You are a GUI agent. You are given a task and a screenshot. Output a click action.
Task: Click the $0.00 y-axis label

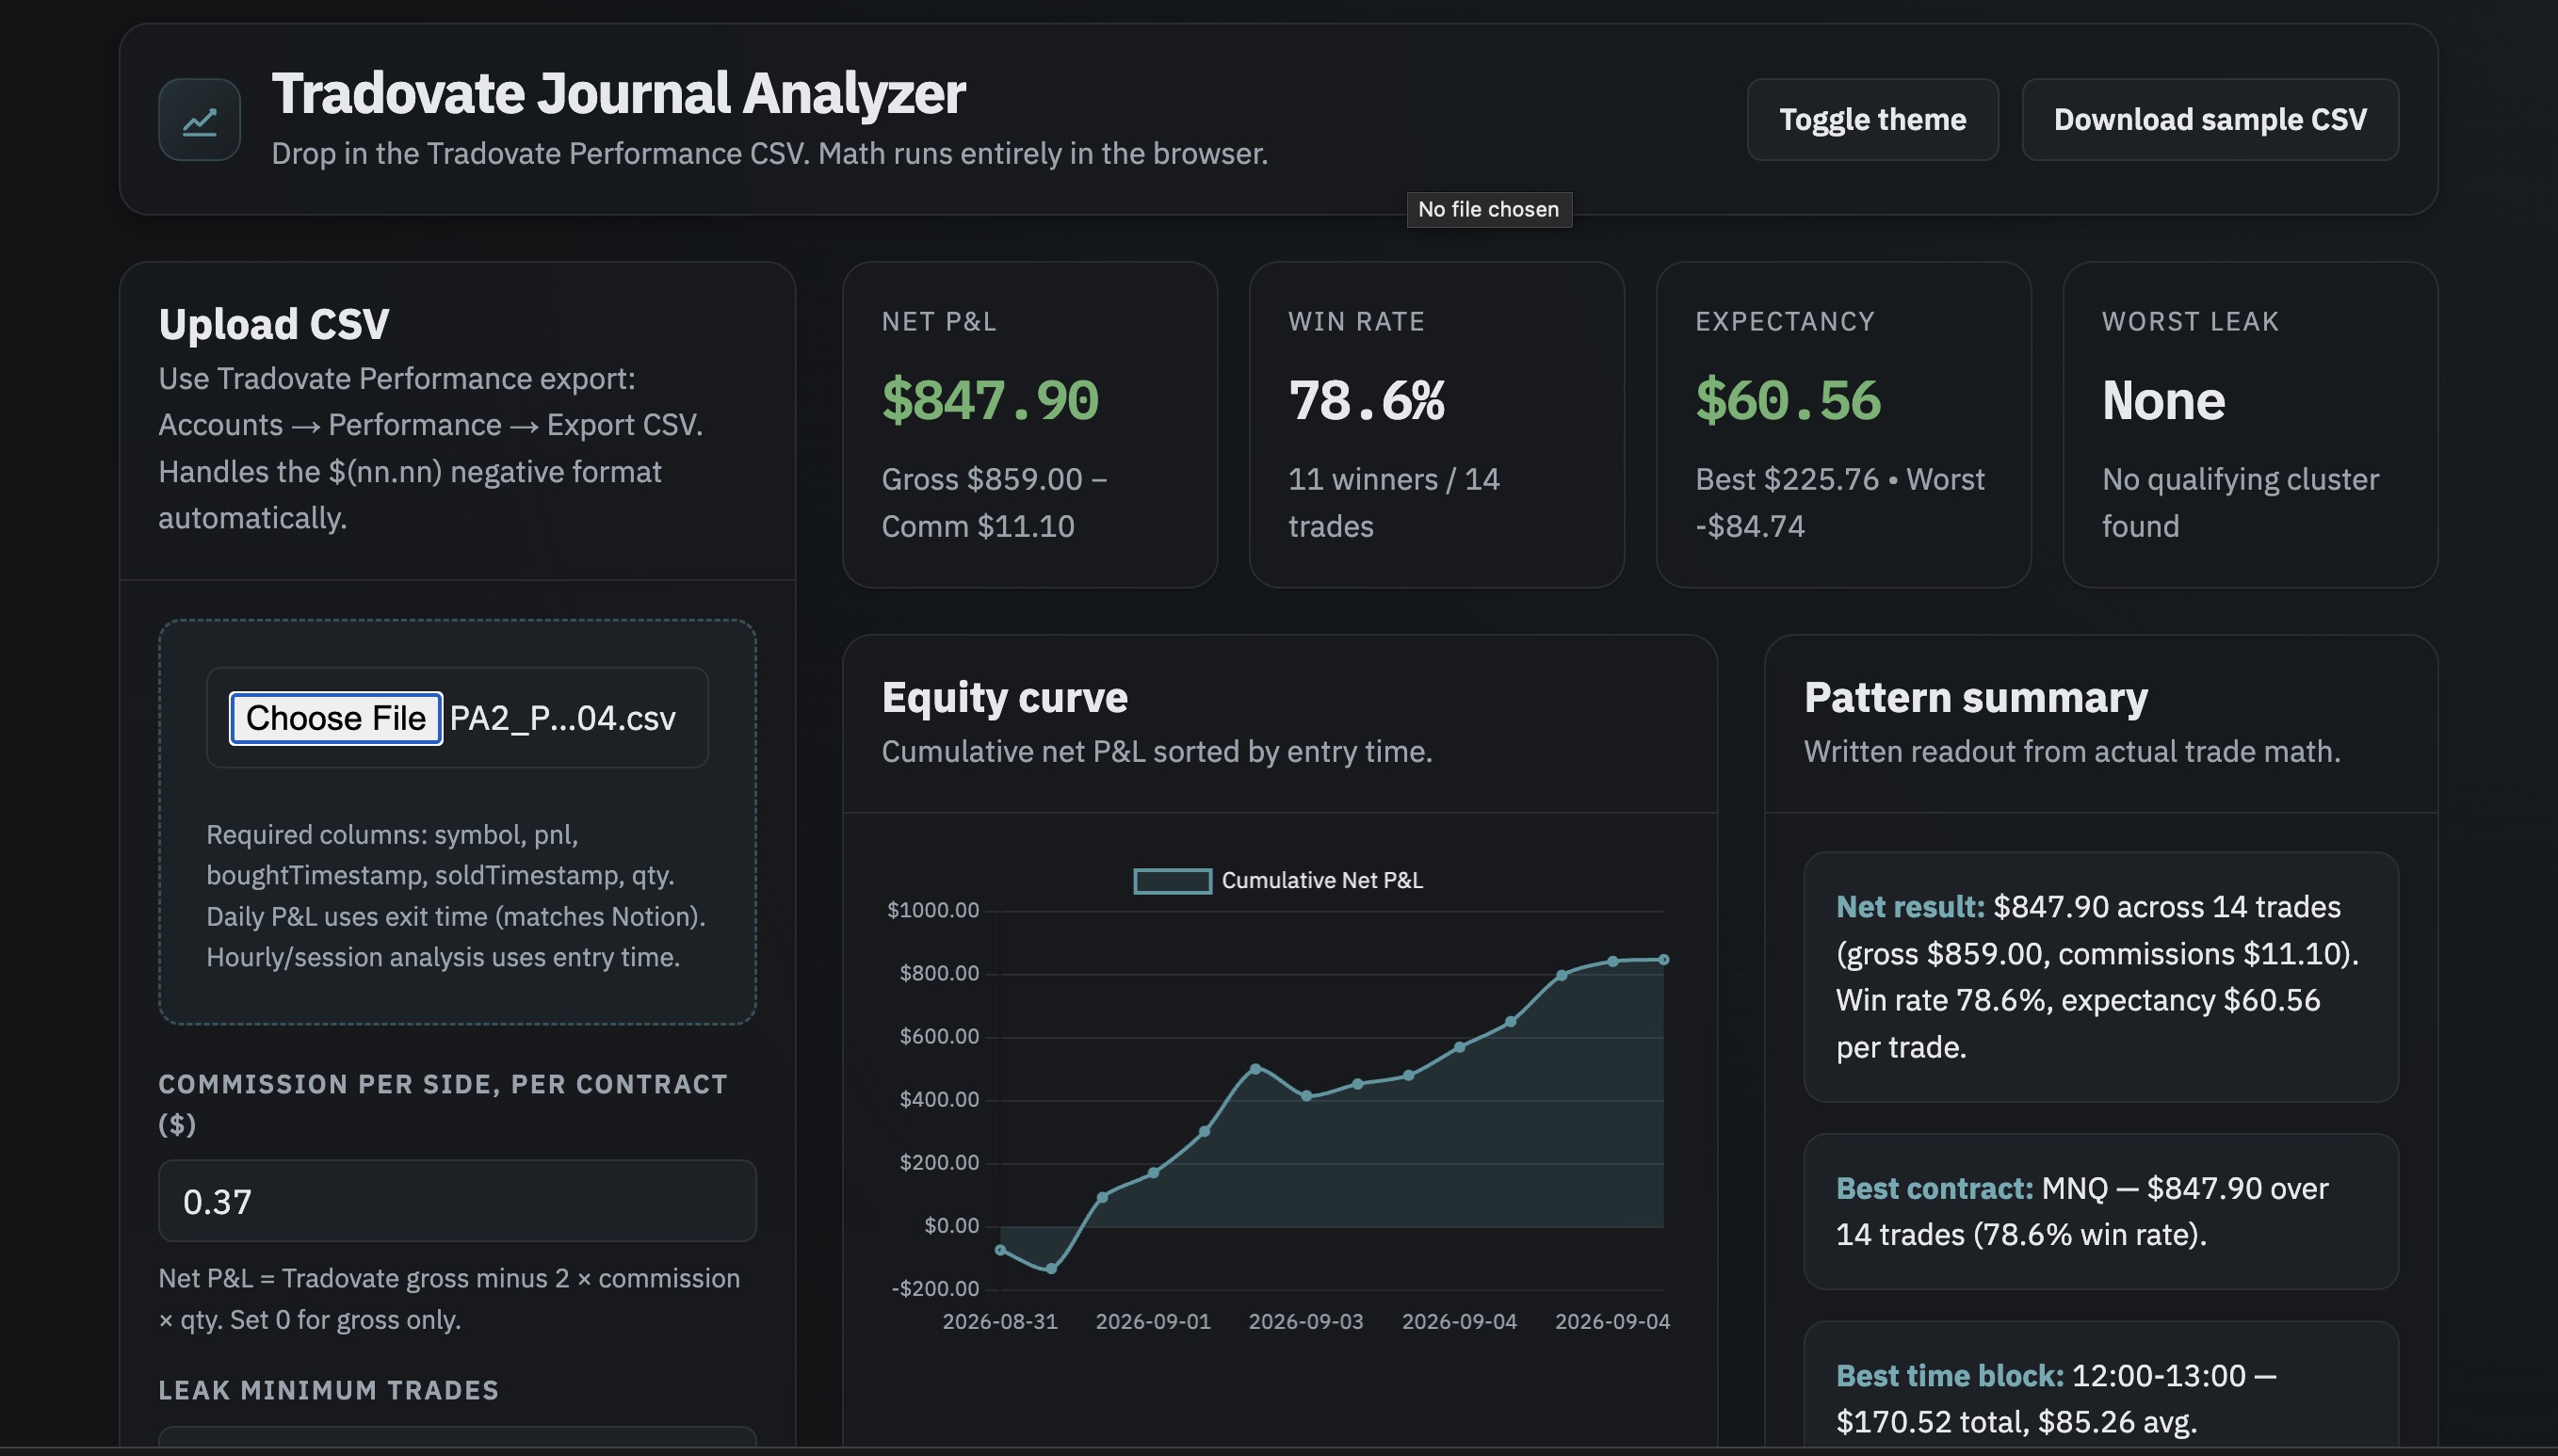click(x=952, y=1225)
